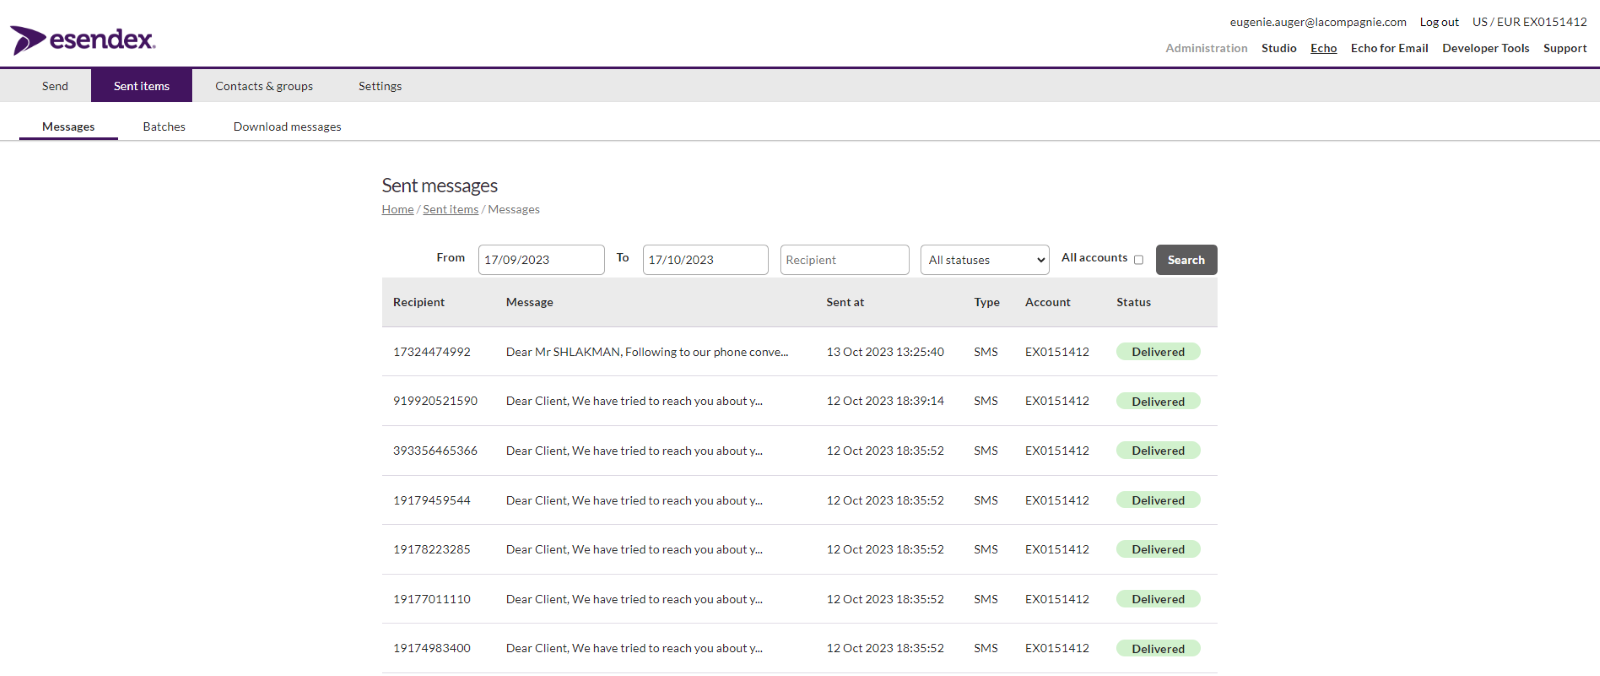
Task: Click the US / EUR EX0151412 account label
Action: (1529, 22)
